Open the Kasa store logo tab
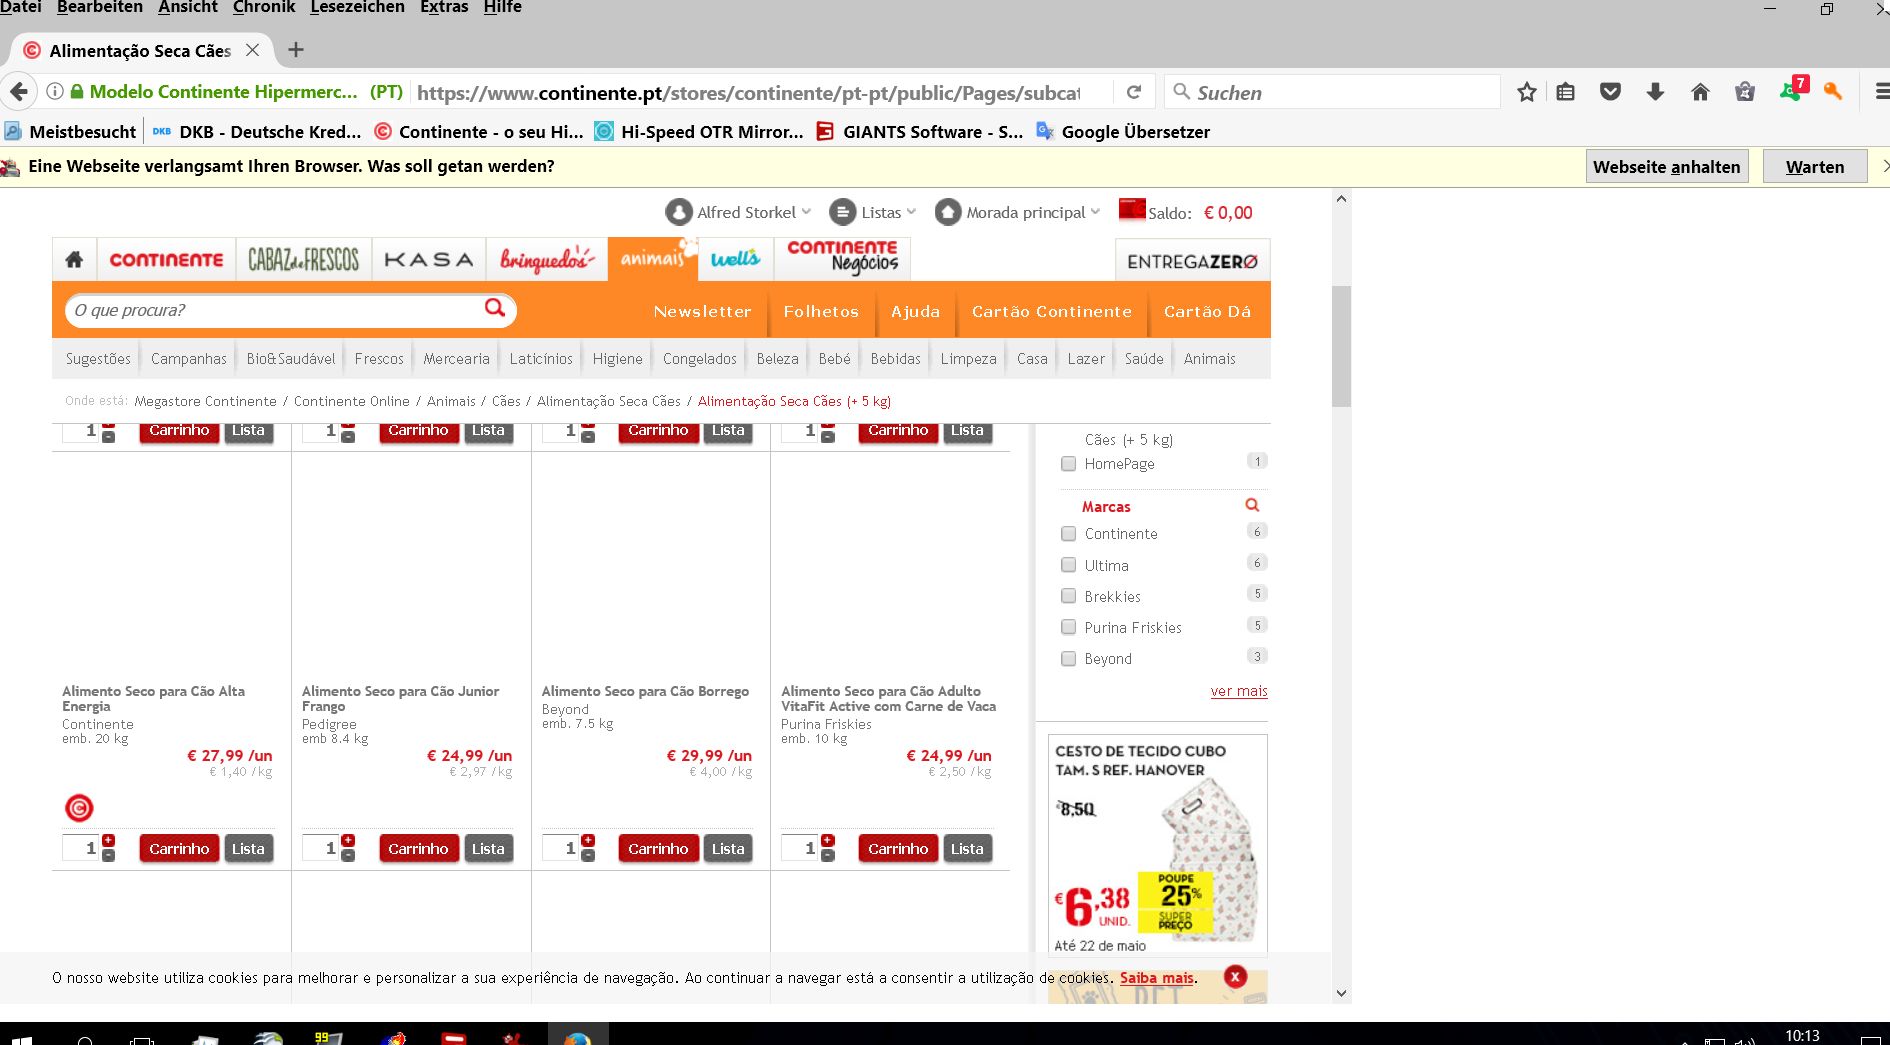 click(x=429, y=260)
